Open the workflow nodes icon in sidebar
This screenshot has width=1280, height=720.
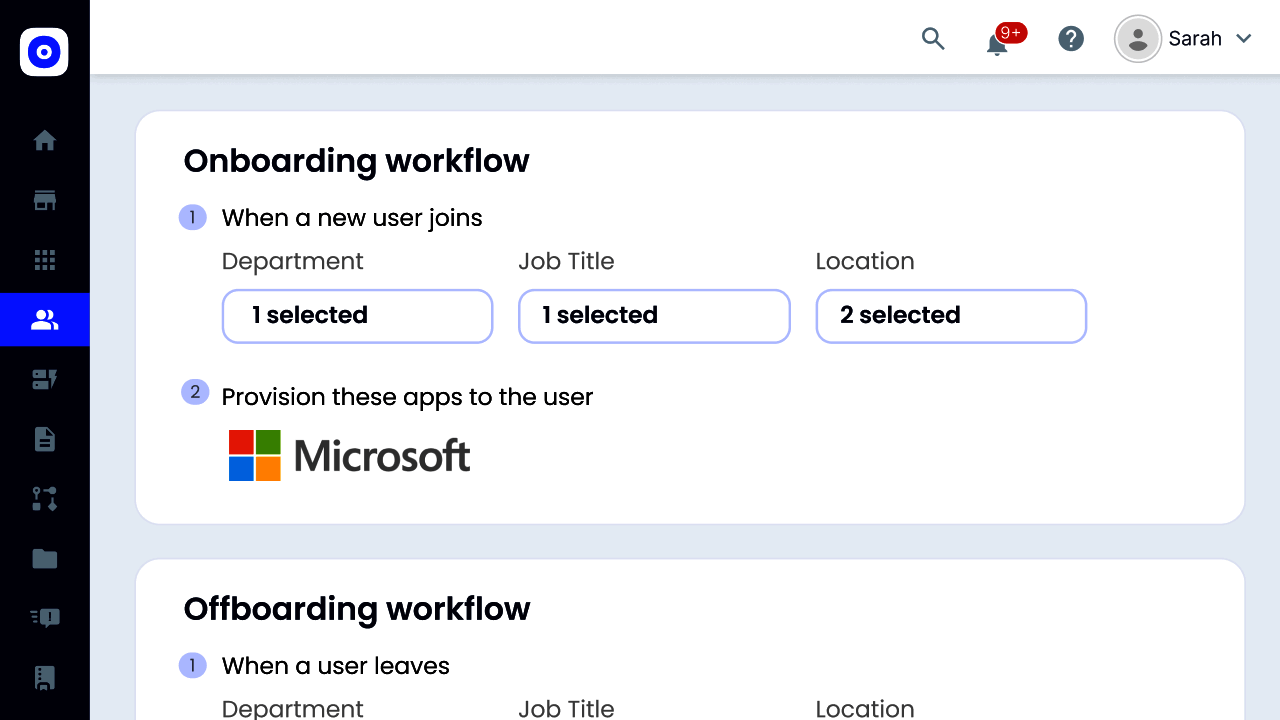(x=45, y=499)
